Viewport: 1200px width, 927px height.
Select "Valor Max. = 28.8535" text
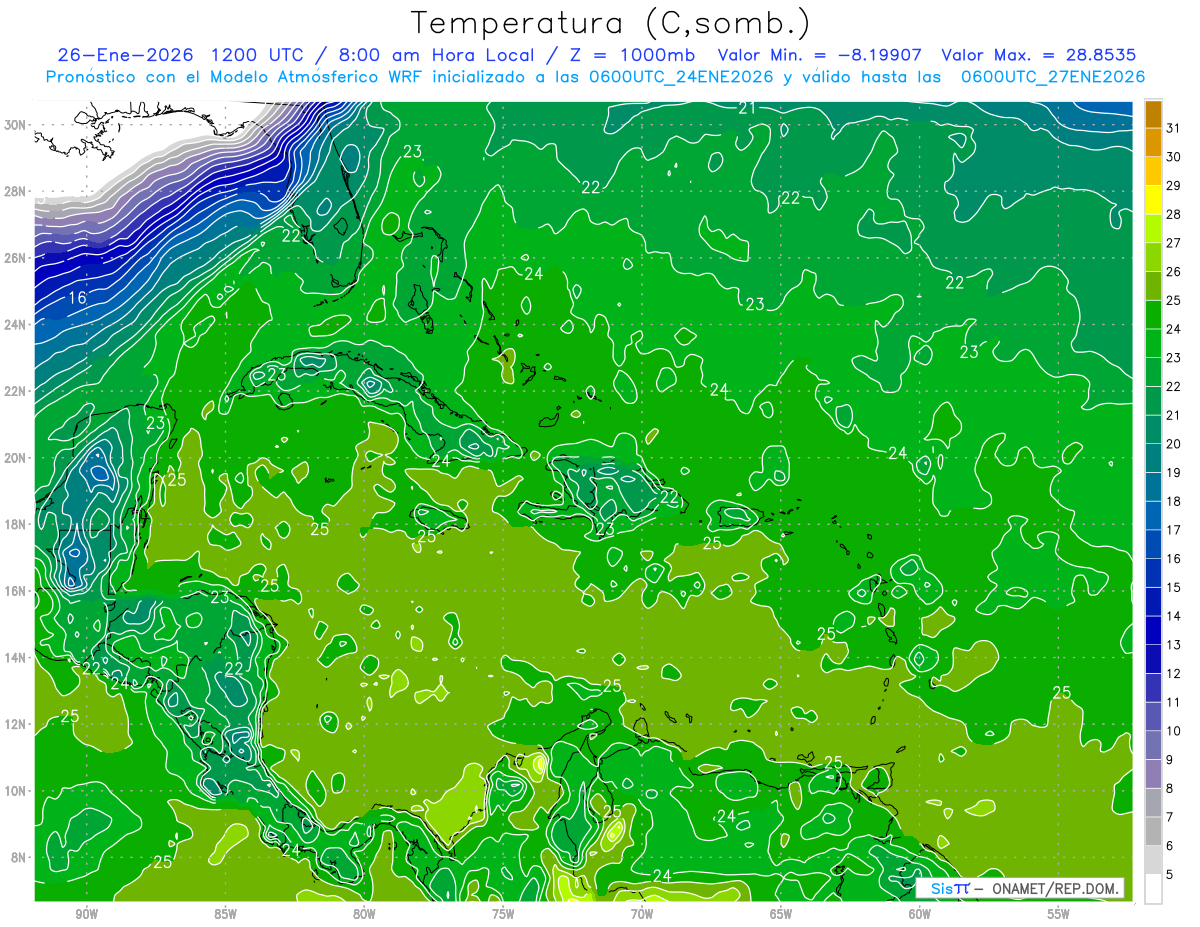coord(1039,55)
